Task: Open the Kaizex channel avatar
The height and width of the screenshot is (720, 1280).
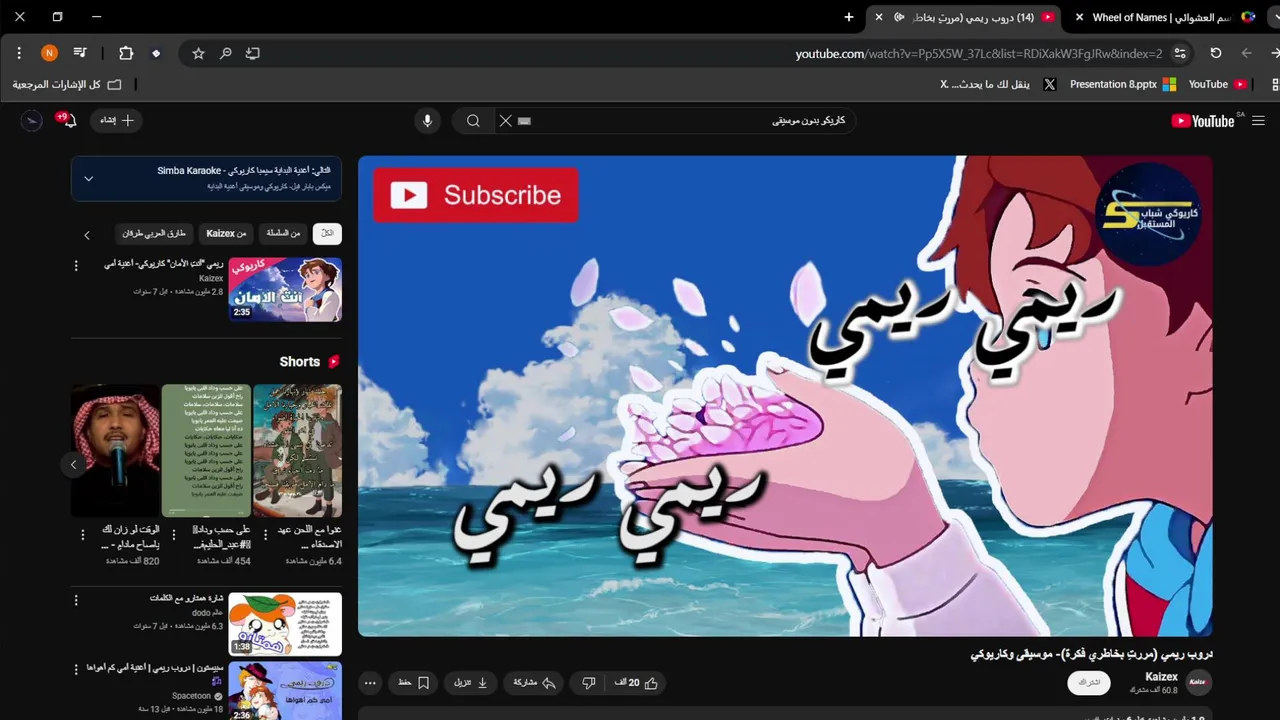Action: click(1198, 683)
